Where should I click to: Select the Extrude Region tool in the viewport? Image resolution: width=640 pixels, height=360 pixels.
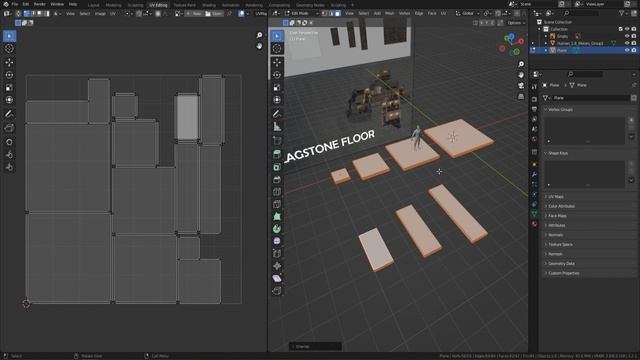[277, 154]
